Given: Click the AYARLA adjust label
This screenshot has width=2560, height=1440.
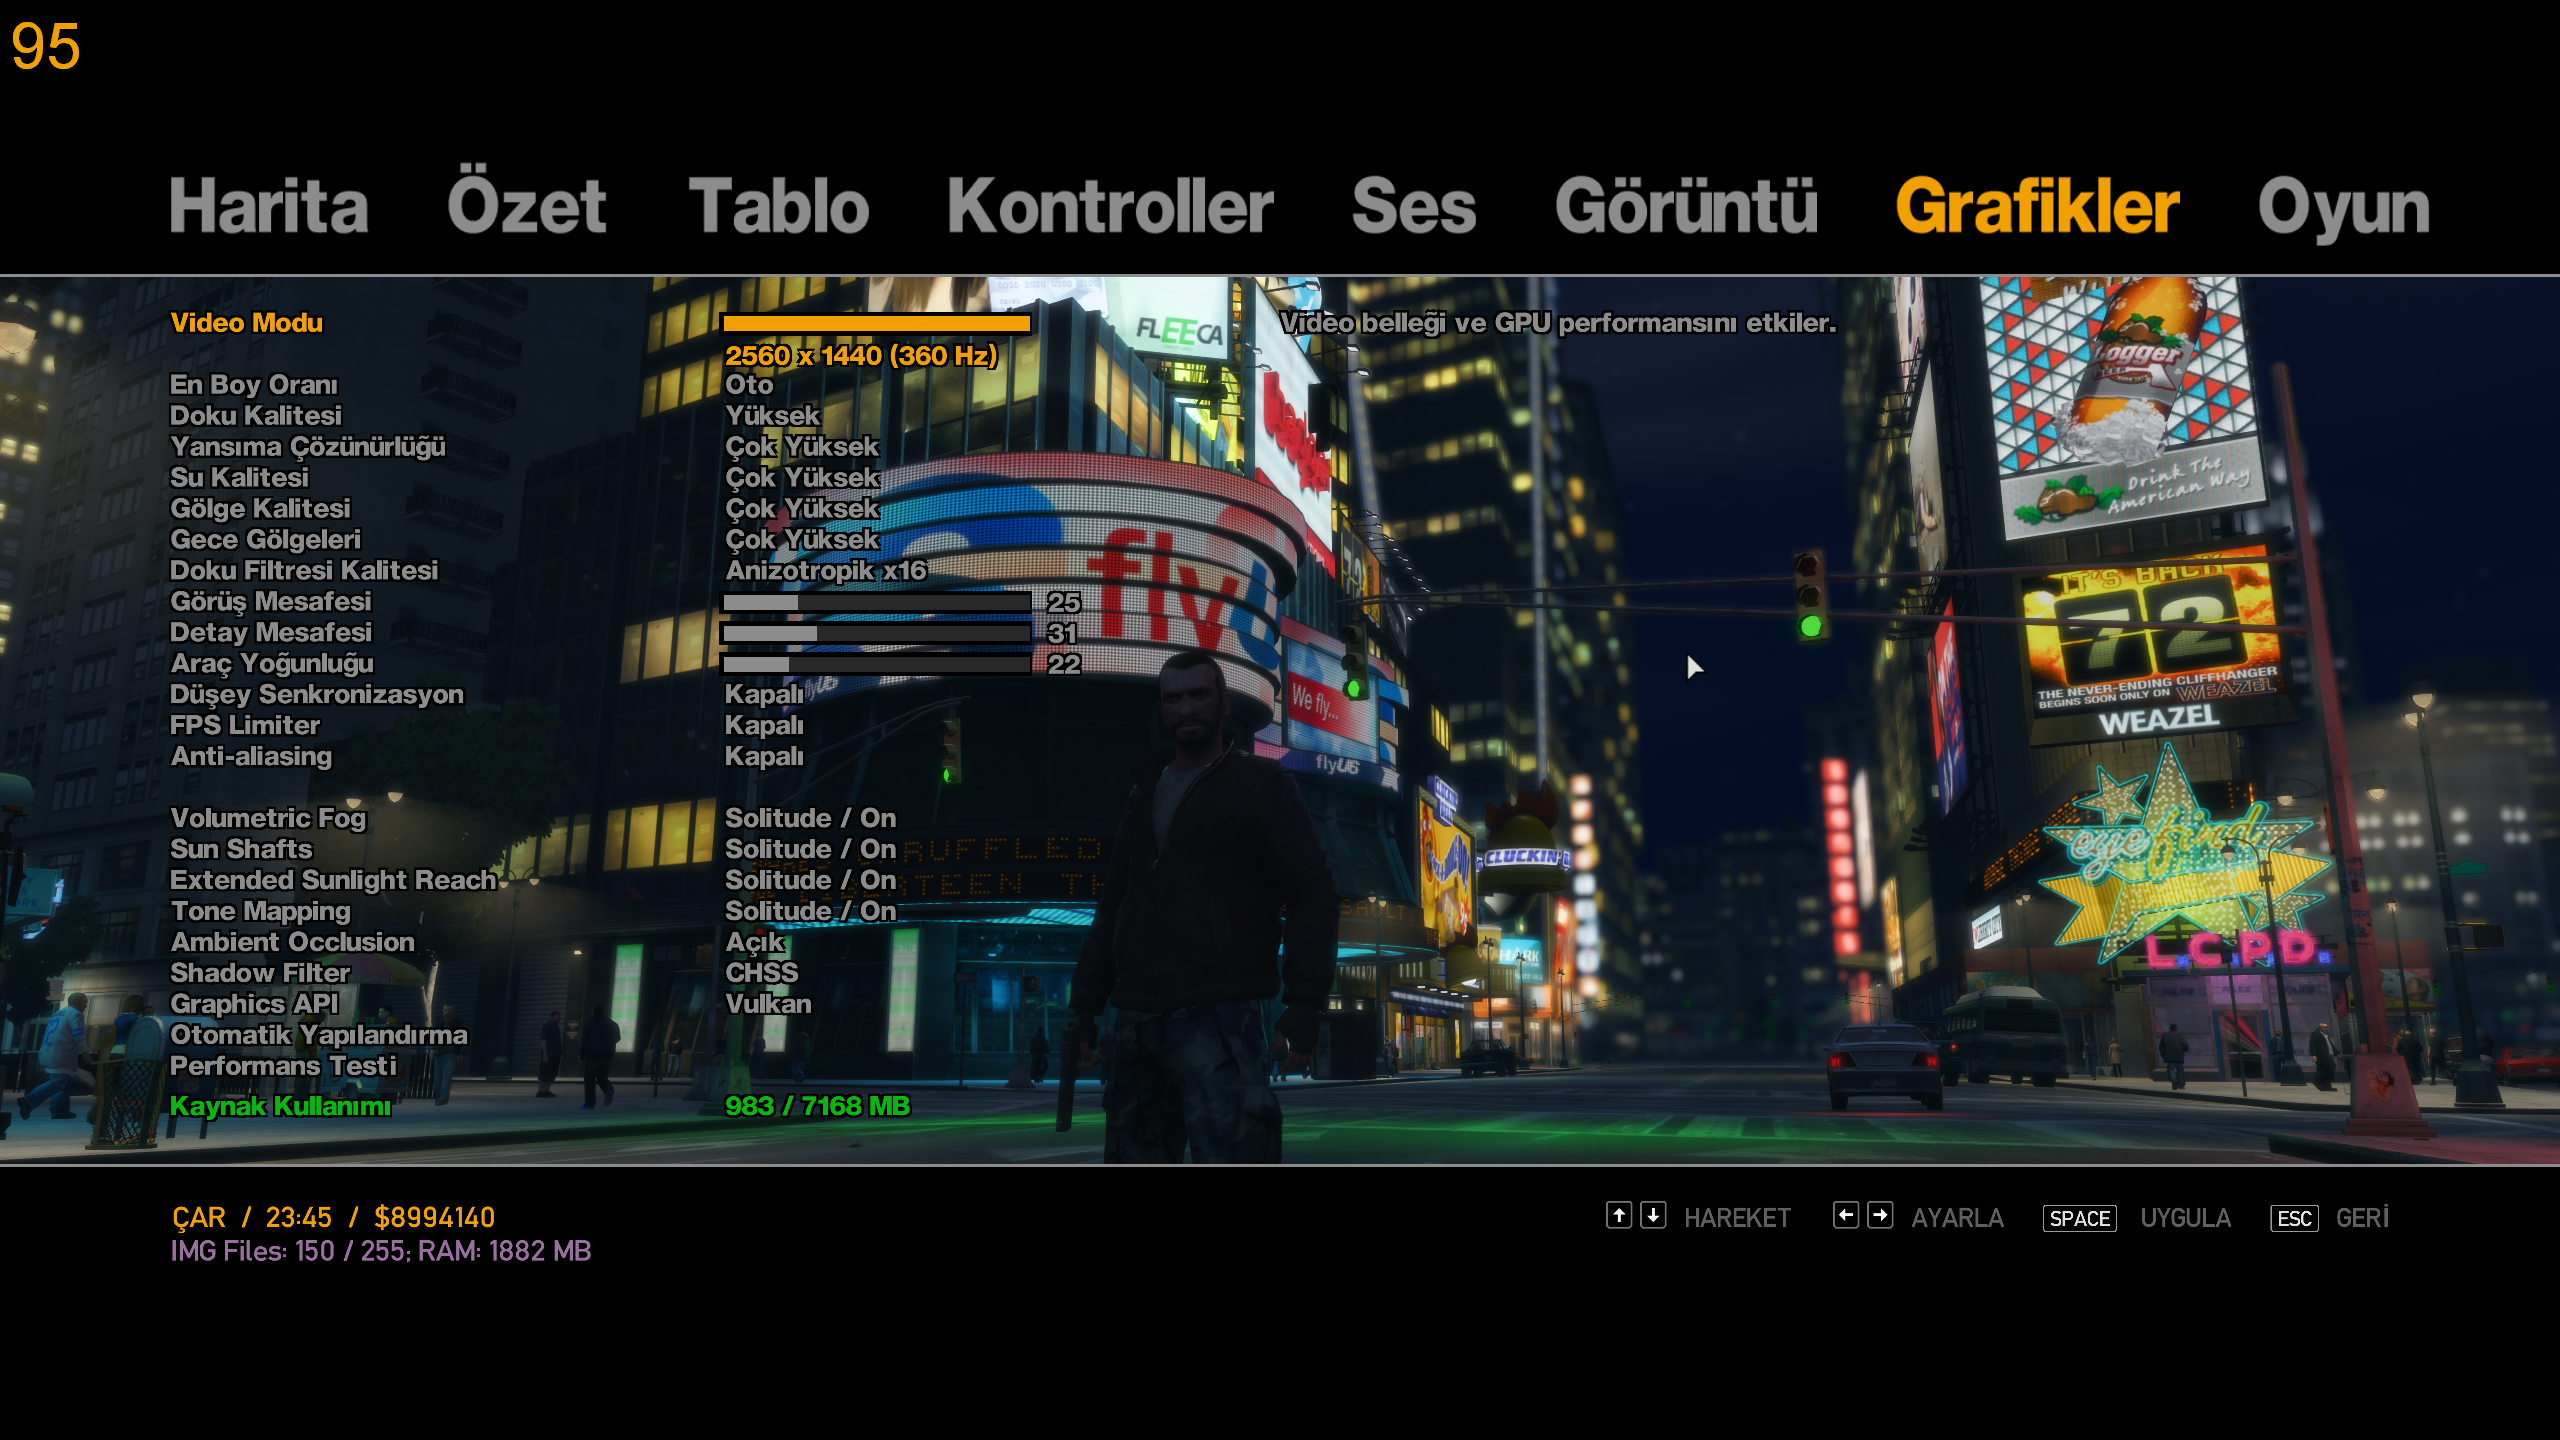Looking at the screenshot, I should pos(1957,1218).
